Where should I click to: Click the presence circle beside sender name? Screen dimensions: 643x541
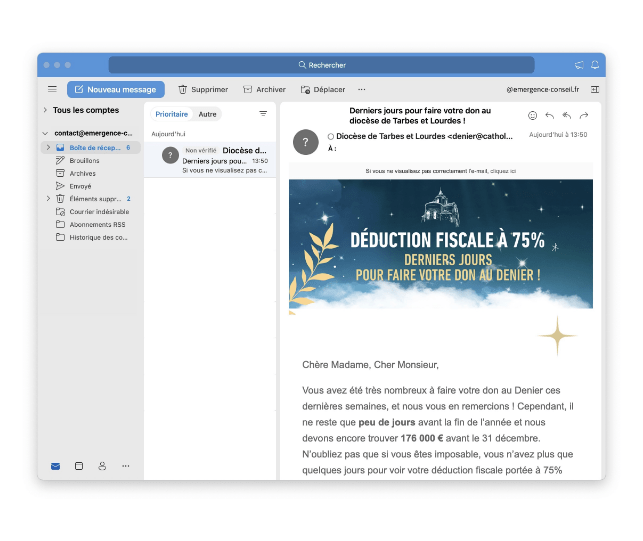pos(331,137)
